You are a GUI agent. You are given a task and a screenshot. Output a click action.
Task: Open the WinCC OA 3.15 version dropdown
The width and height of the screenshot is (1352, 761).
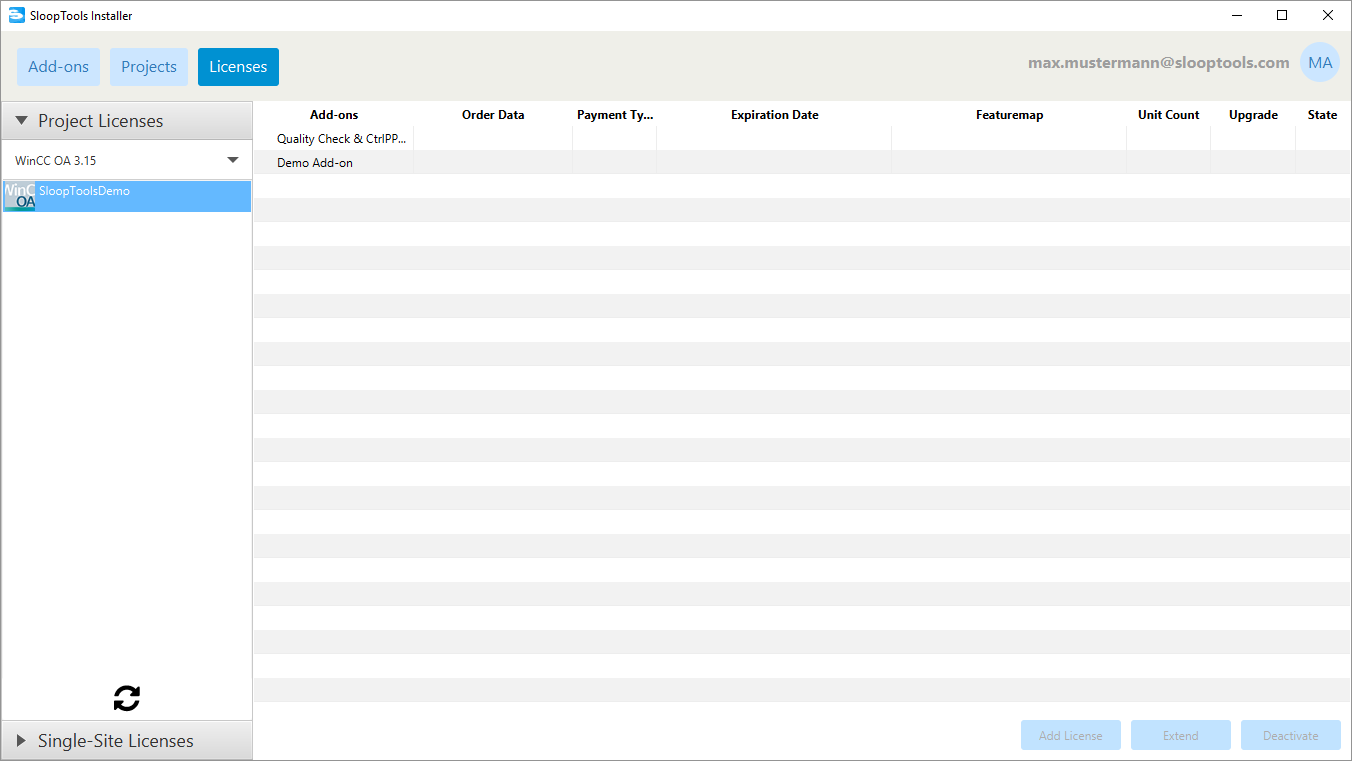(x=127, y=160)
